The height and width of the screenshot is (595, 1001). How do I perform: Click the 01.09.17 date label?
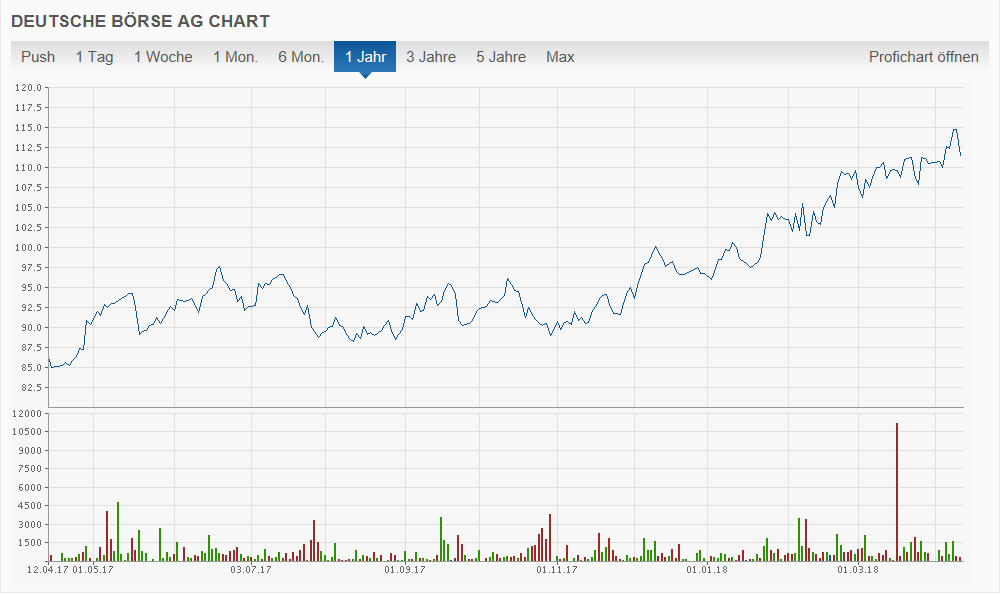tap(405, 569)
